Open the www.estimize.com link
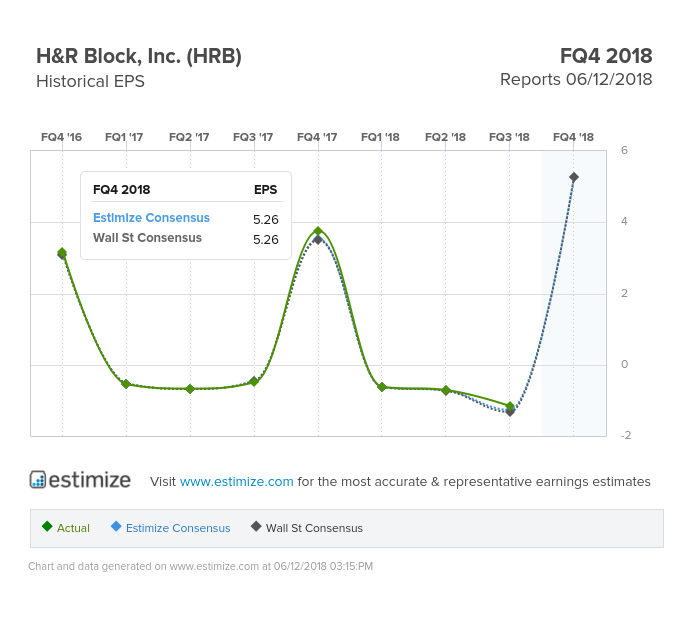This screenshot has height=620, width=685. (x=236, y=481)
